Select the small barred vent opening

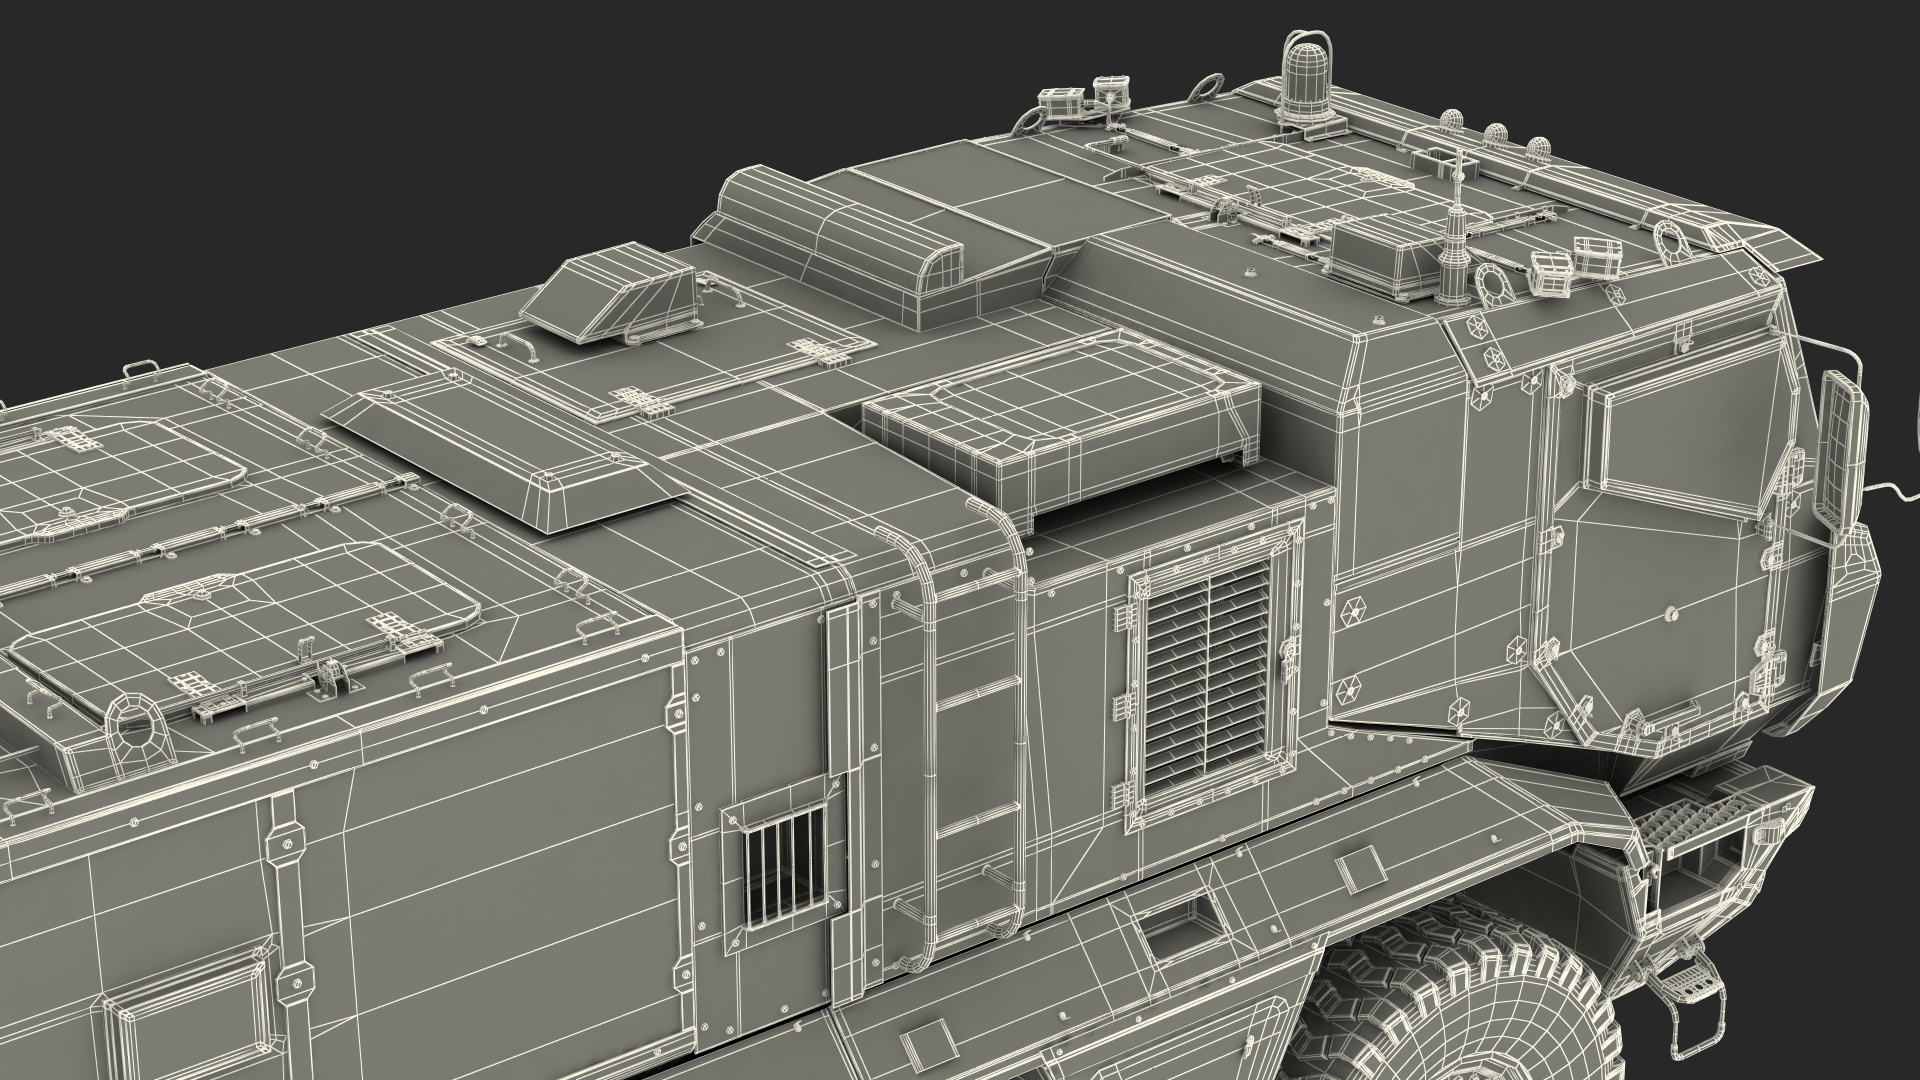[x=787, y=864]
